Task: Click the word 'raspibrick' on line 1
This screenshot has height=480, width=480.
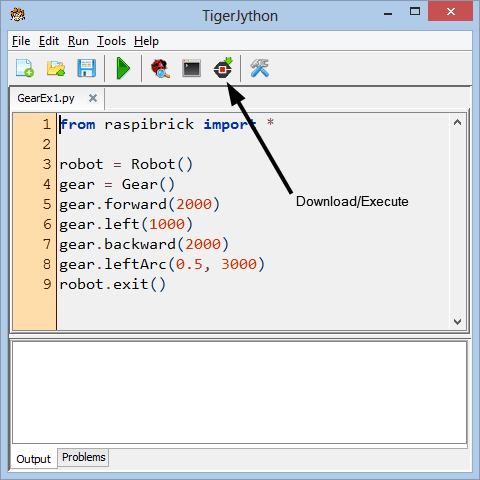Action: click(149, 124)
